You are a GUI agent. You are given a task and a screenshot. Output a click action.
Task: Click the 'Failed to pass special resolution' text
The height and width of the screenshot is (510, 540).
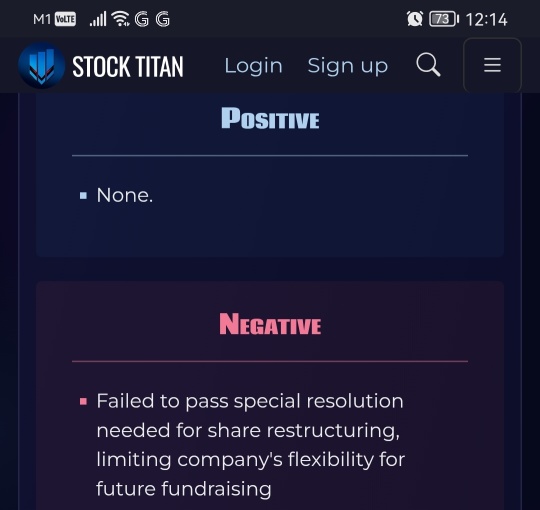coord(250,401)
